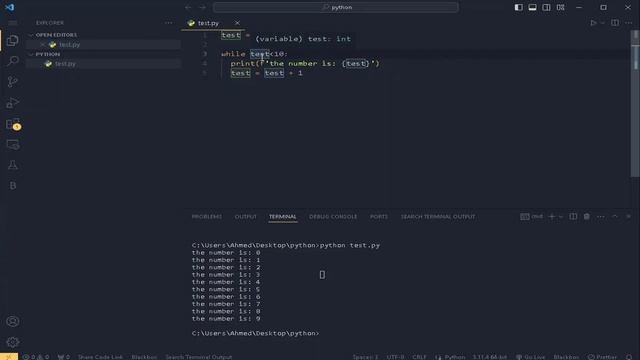Open errors and warnings count in status bar
640x360 pixels.
click(x=36, y=357)
